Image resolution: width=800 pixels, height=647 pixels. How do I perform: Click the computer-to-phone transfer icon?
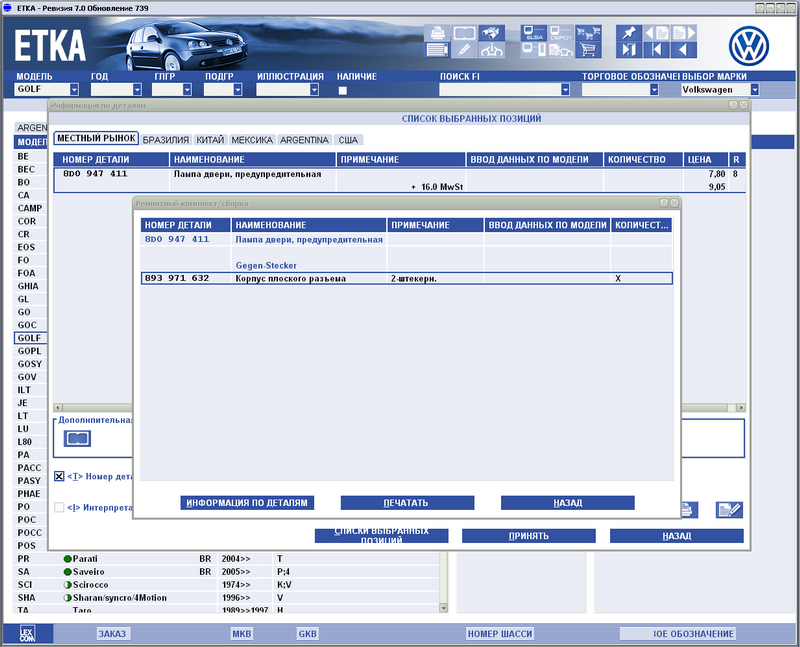tap(534, 50)
